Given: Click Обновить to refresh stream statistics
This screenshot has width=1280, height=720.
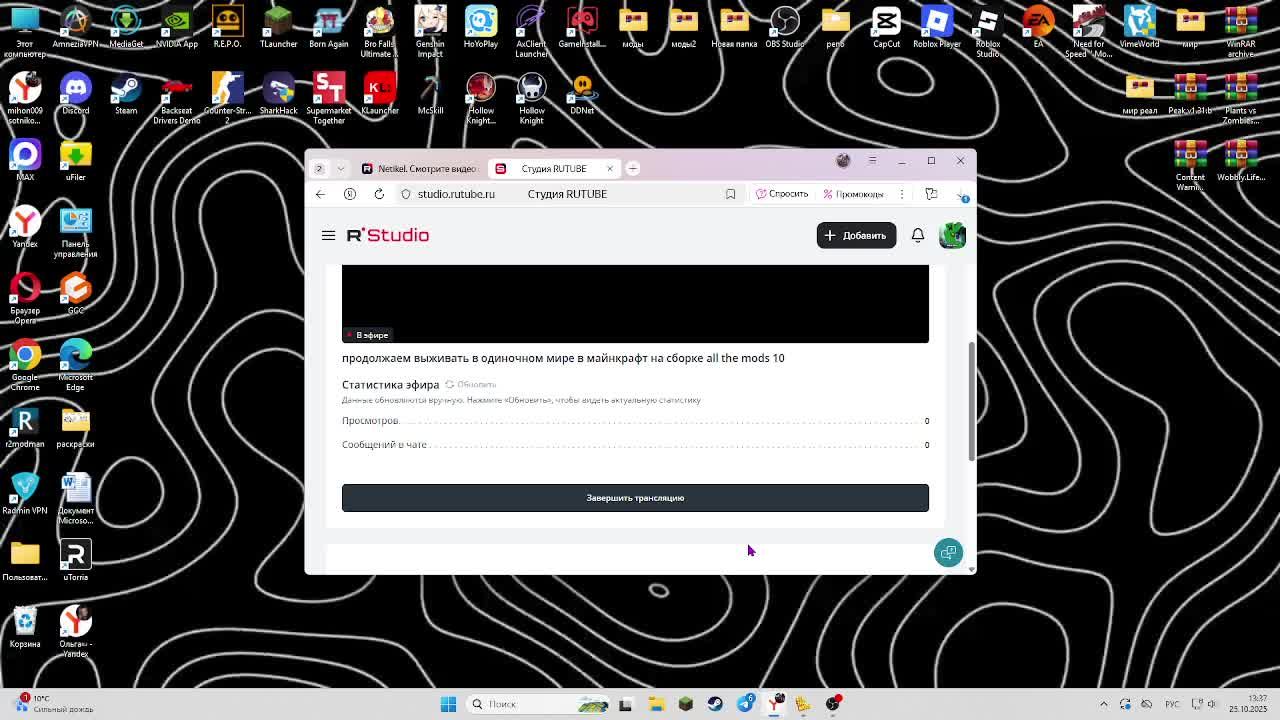Looking at the screenshot, I should tap(471, 384).
